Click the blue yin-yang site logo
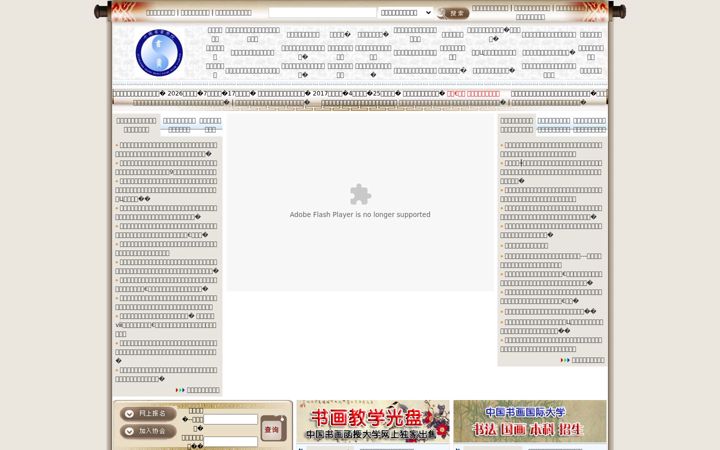 pos(159,53)
